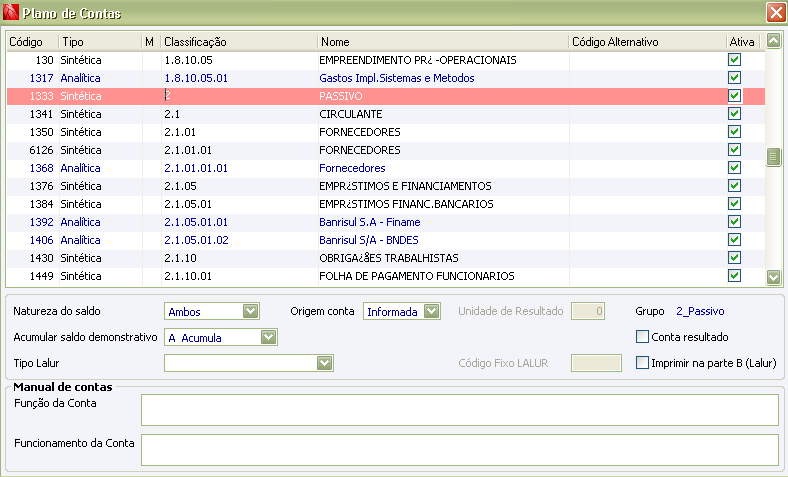Toggle Ativa checkbox for PASSIVO row
This screenshot has width=788, height=477.
734,96
